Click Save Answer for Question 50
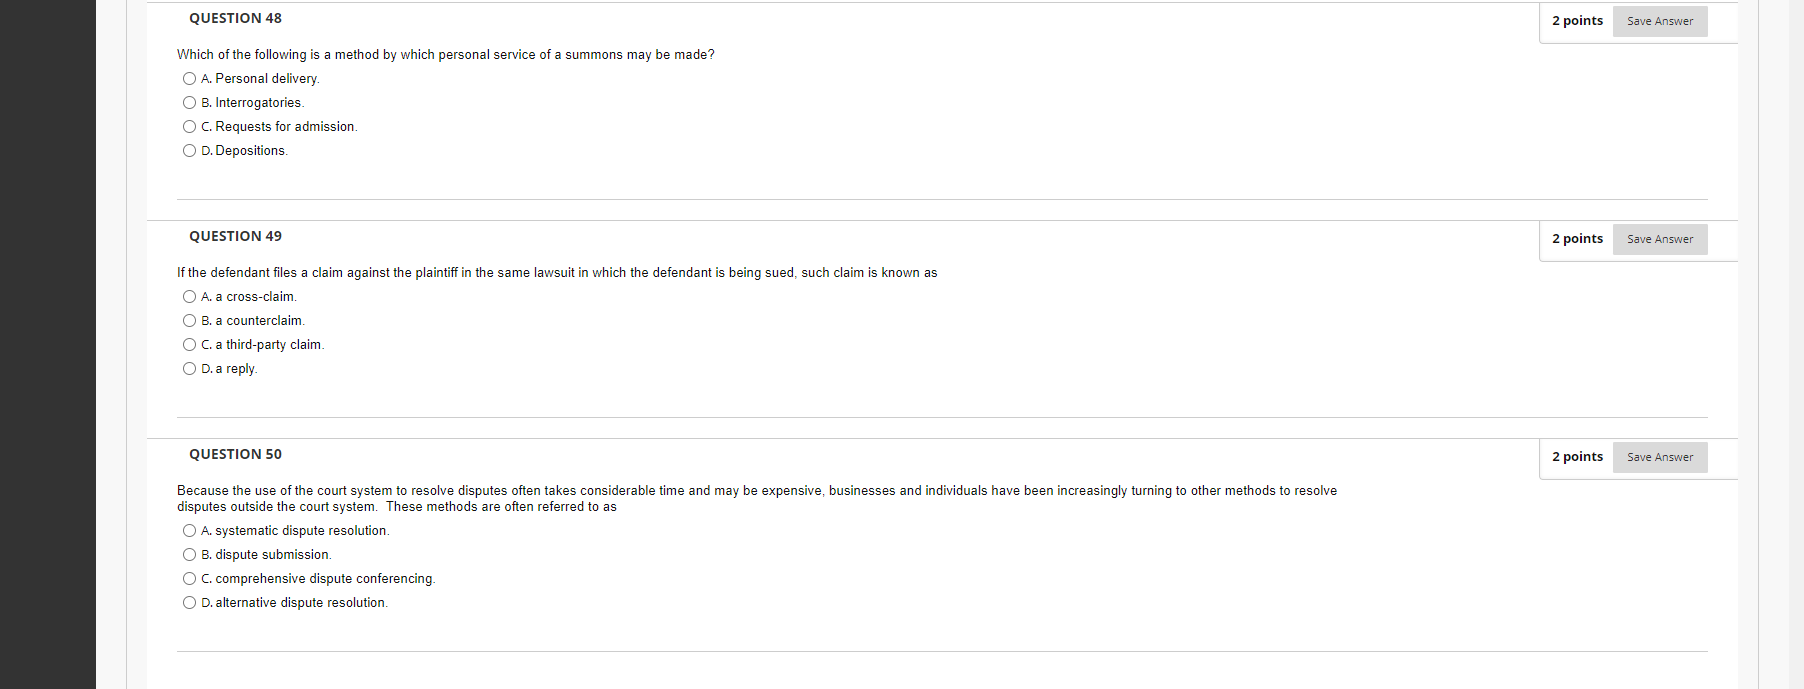The height and width of the screenshot is (689, 1804). coord(1659,457)
